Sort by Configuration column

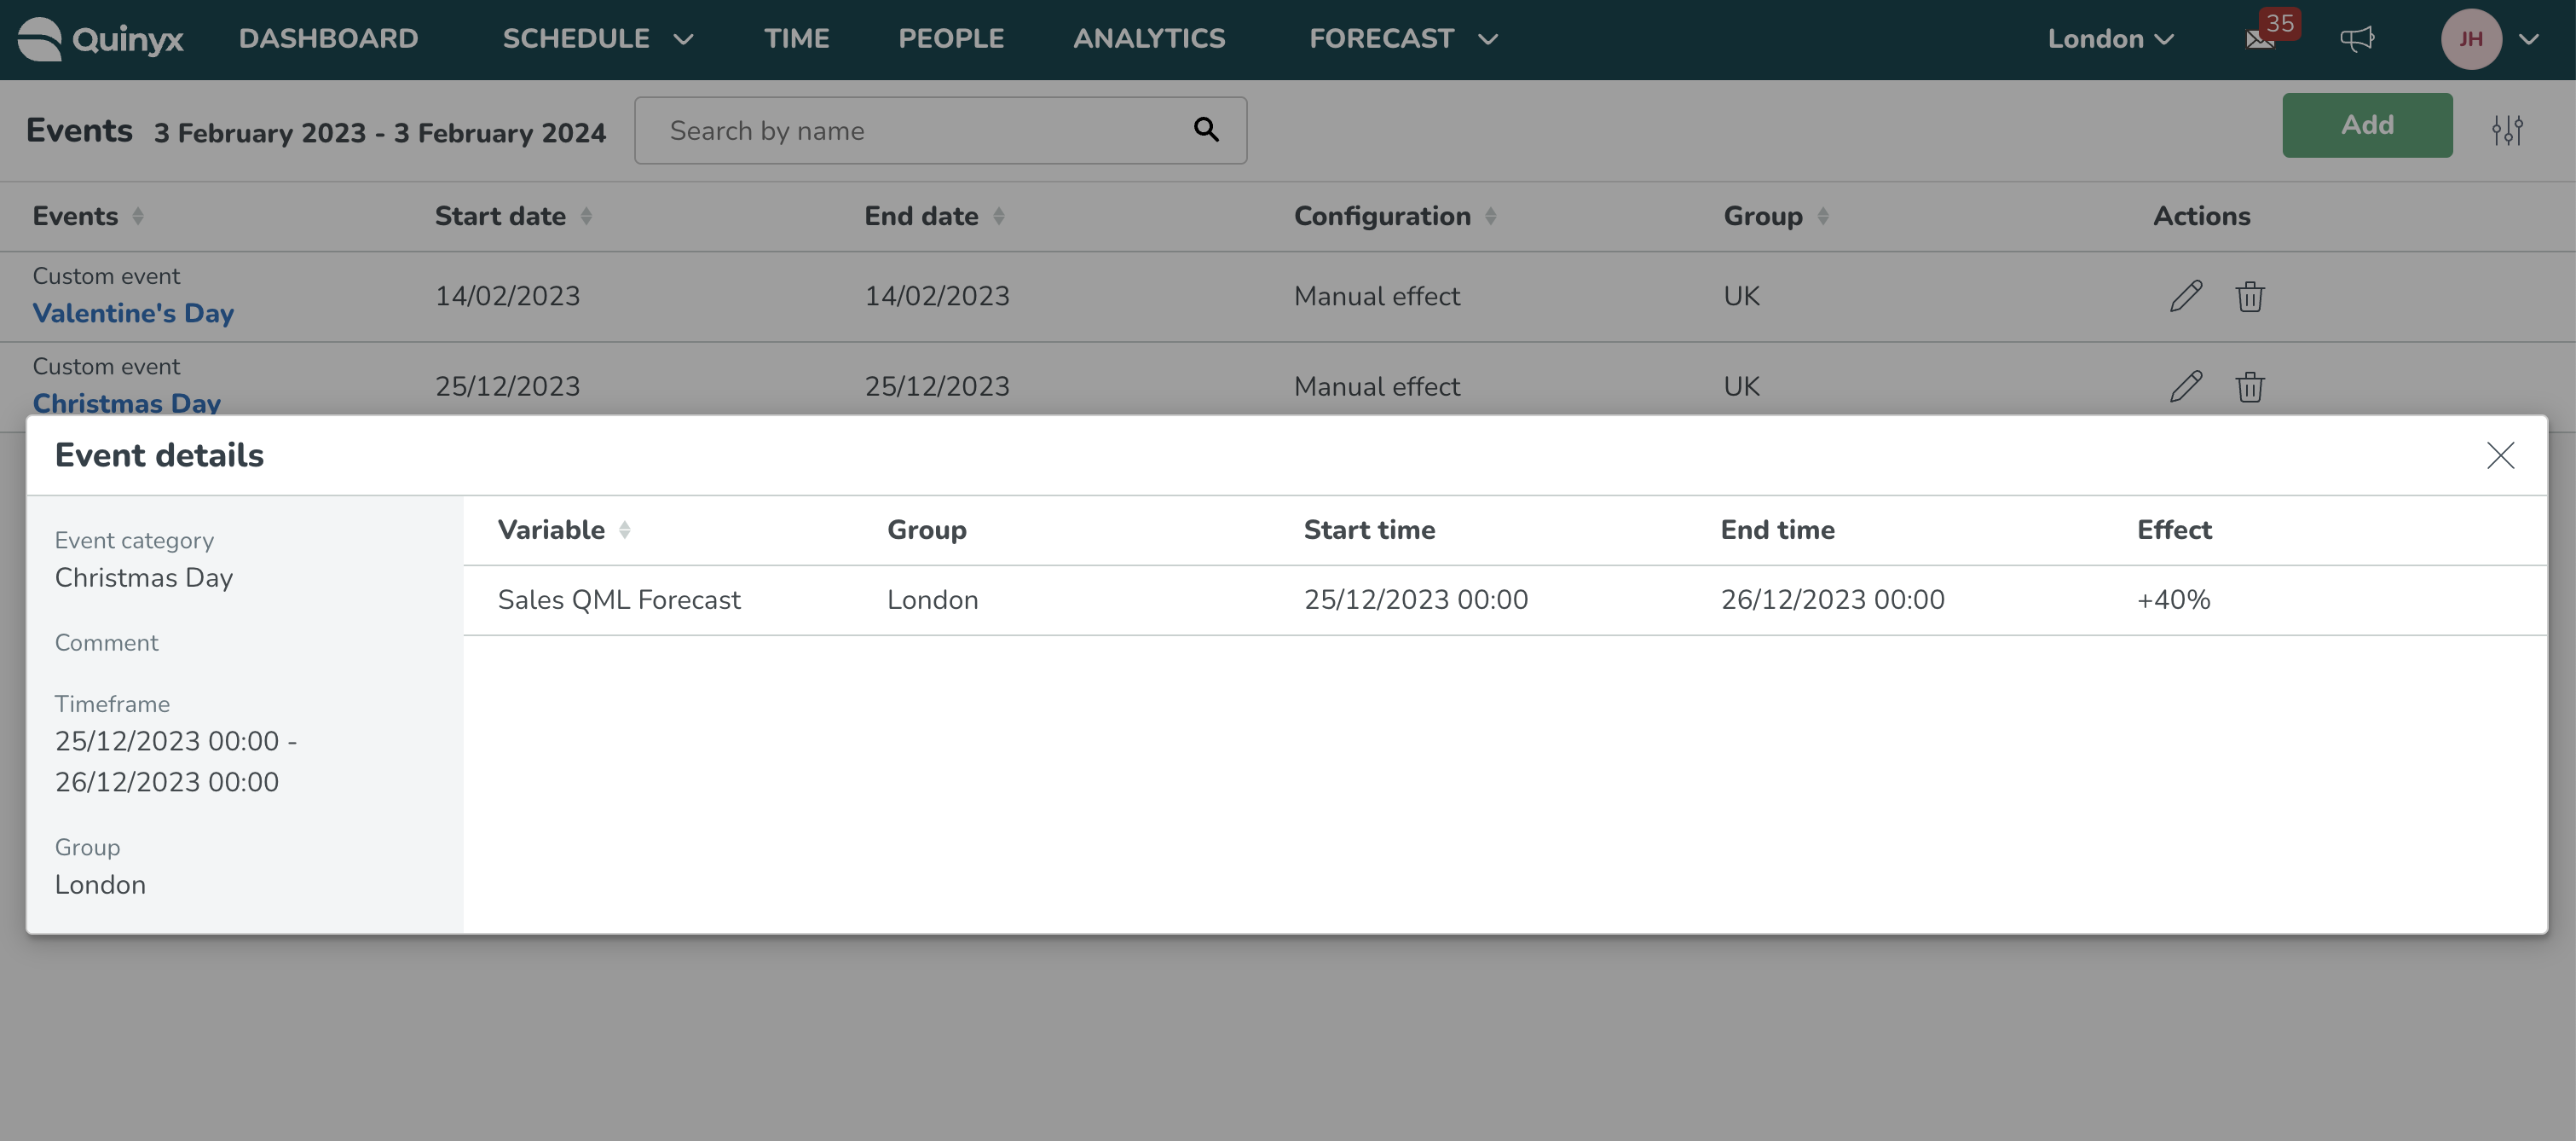pos(1490,216)
